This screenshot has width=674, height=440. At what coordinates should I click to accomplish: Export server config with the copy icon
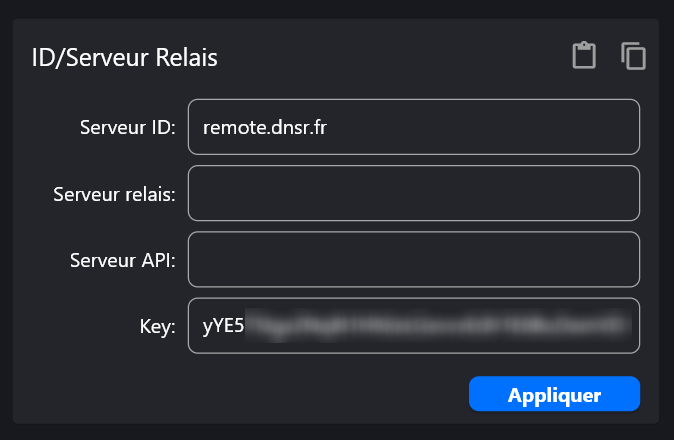[x=633, y=55]
